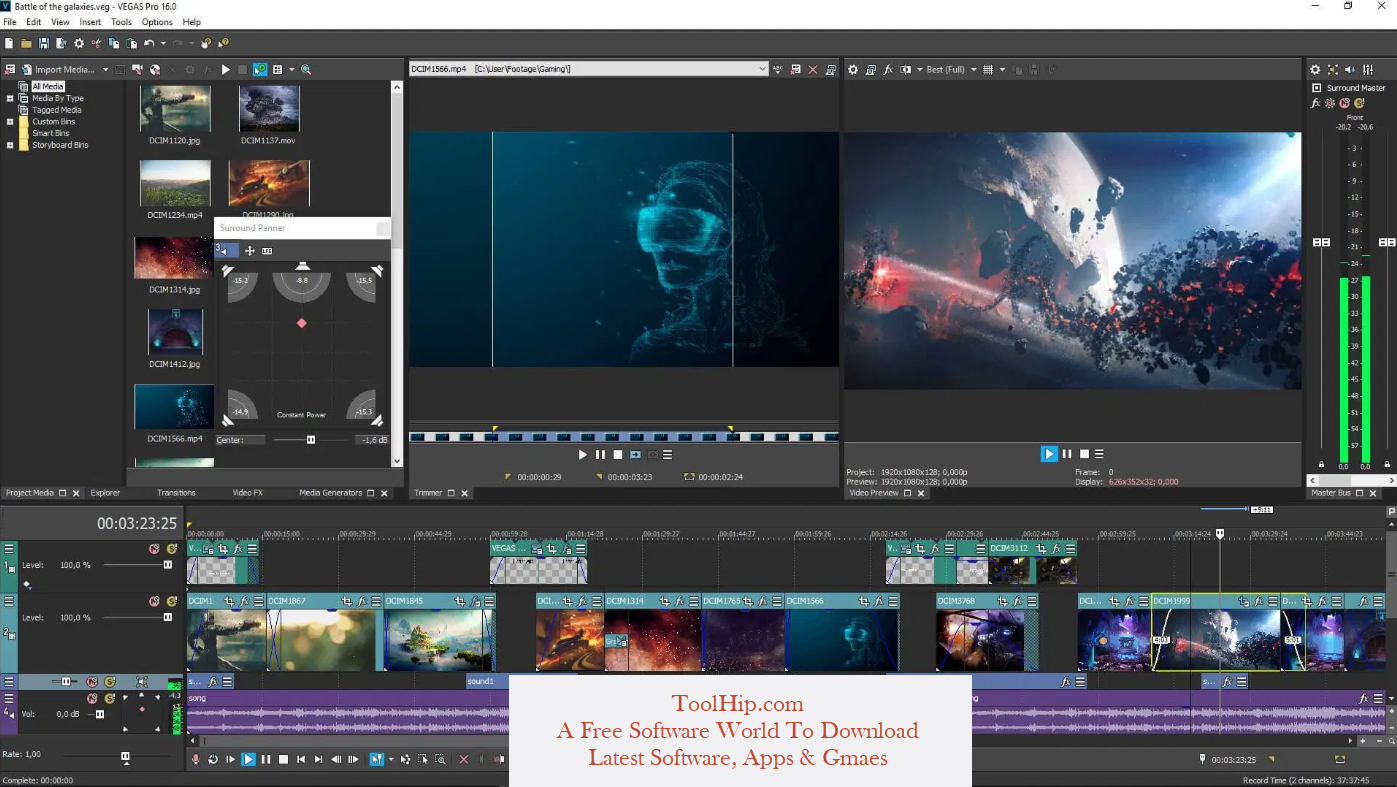This screenshot has width=1397, height=787.
Task: Solo video track 2
Action: (x=171, y=602)
